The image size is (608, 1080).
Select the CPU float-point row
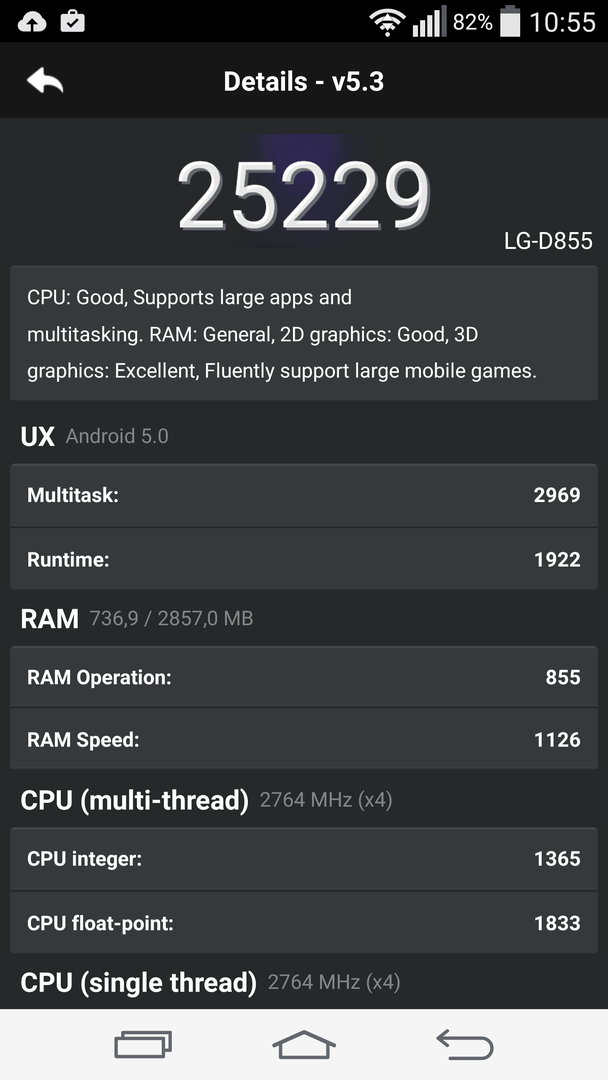coord(304,922)
